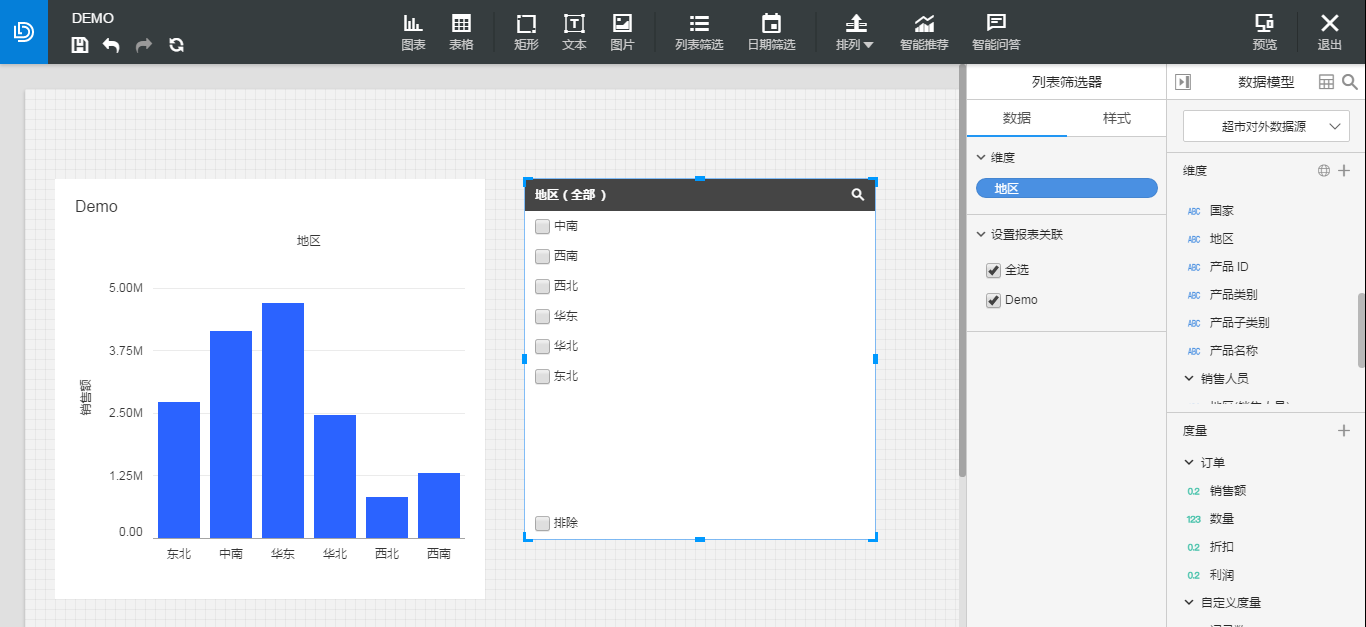
Task: Collapse the 设置报表关联 section
Action: coord(981,235)
